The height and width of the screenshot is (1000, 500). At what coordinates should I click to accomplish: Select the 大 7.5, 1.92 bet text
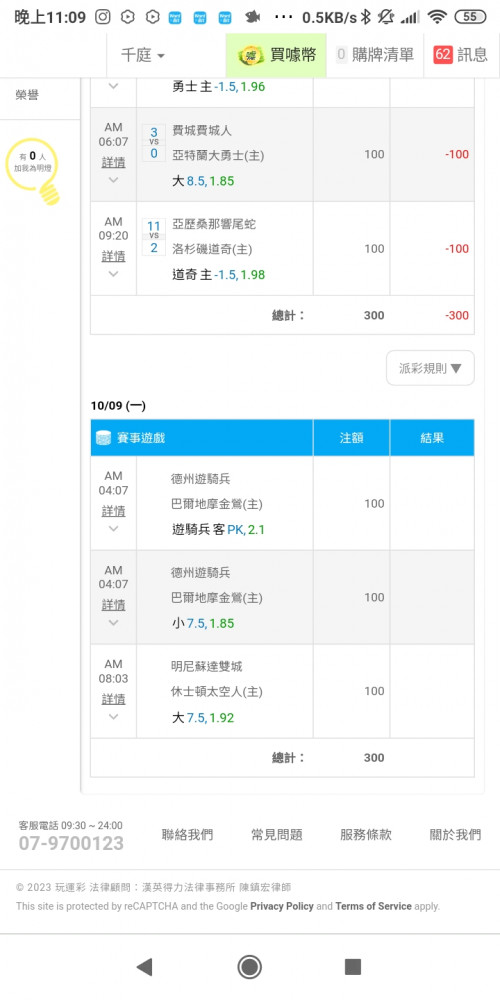(203, 718)
